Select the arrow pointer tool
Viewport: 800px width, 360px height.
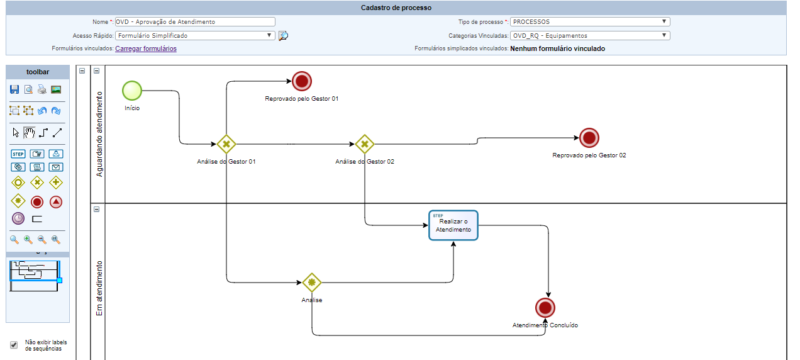pyautogui.click(x=15, y=133)
